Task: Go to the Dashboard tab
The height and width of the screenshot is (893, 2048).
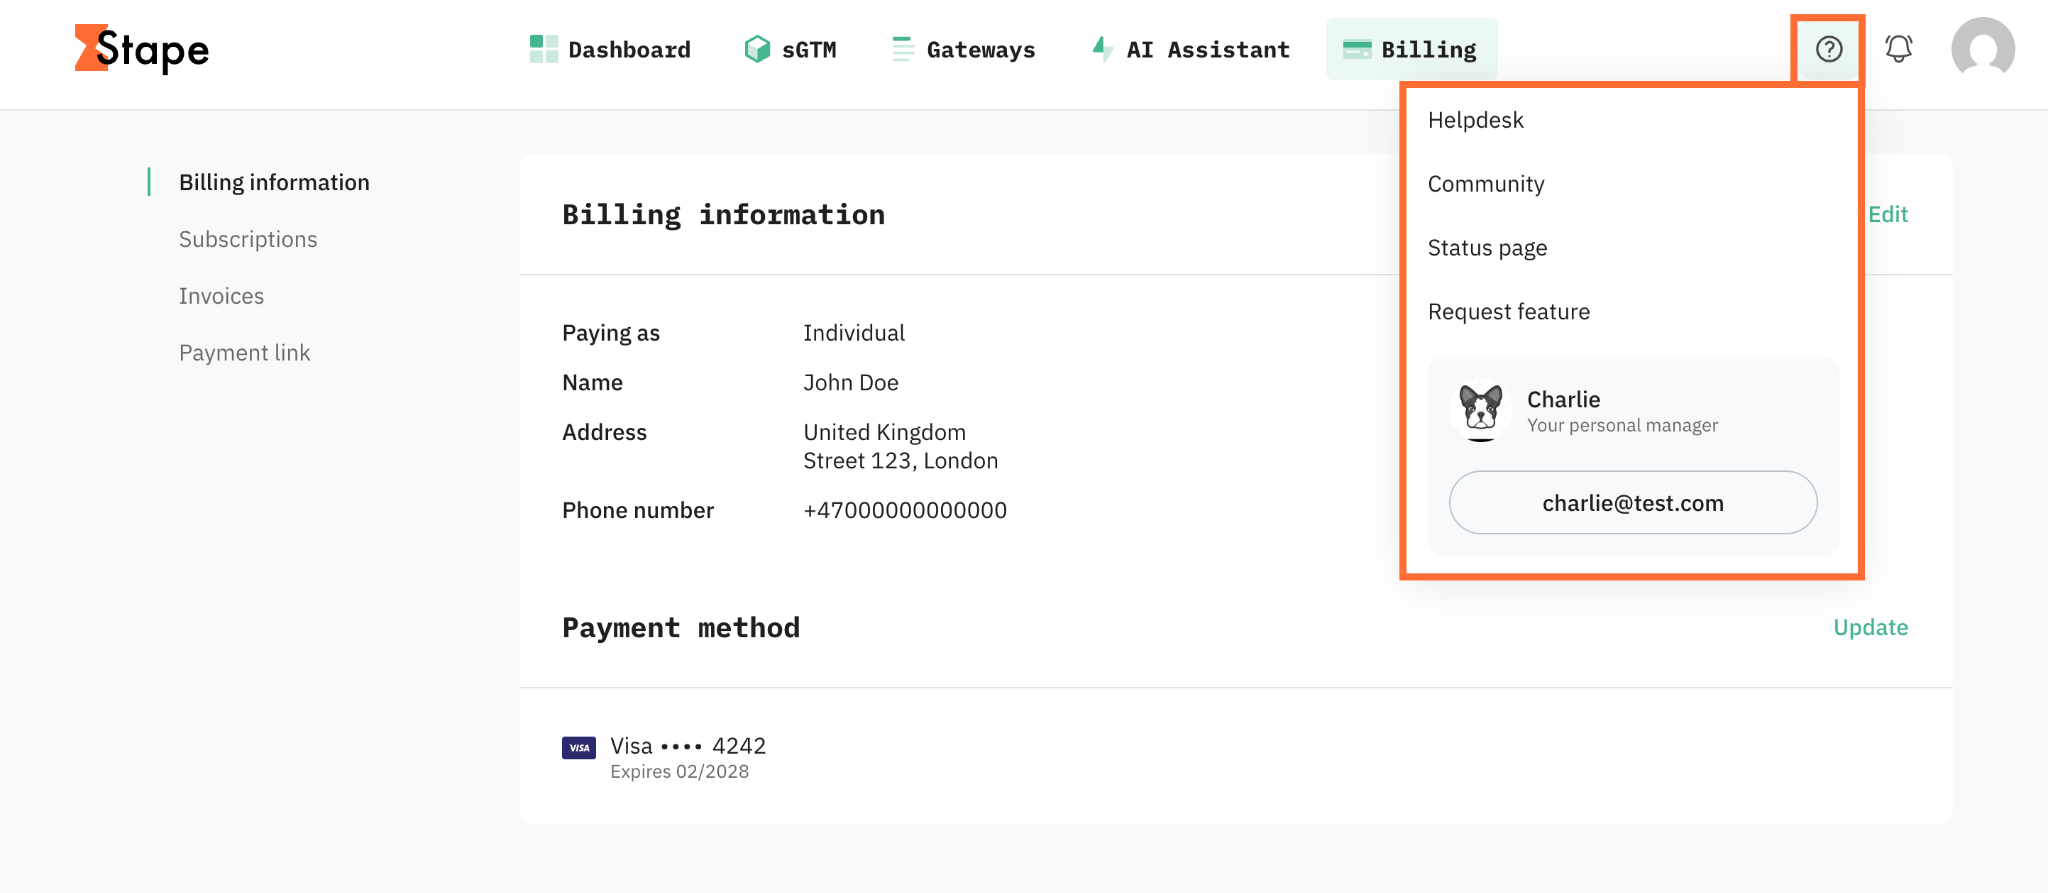Action: [x=610, y=49]
